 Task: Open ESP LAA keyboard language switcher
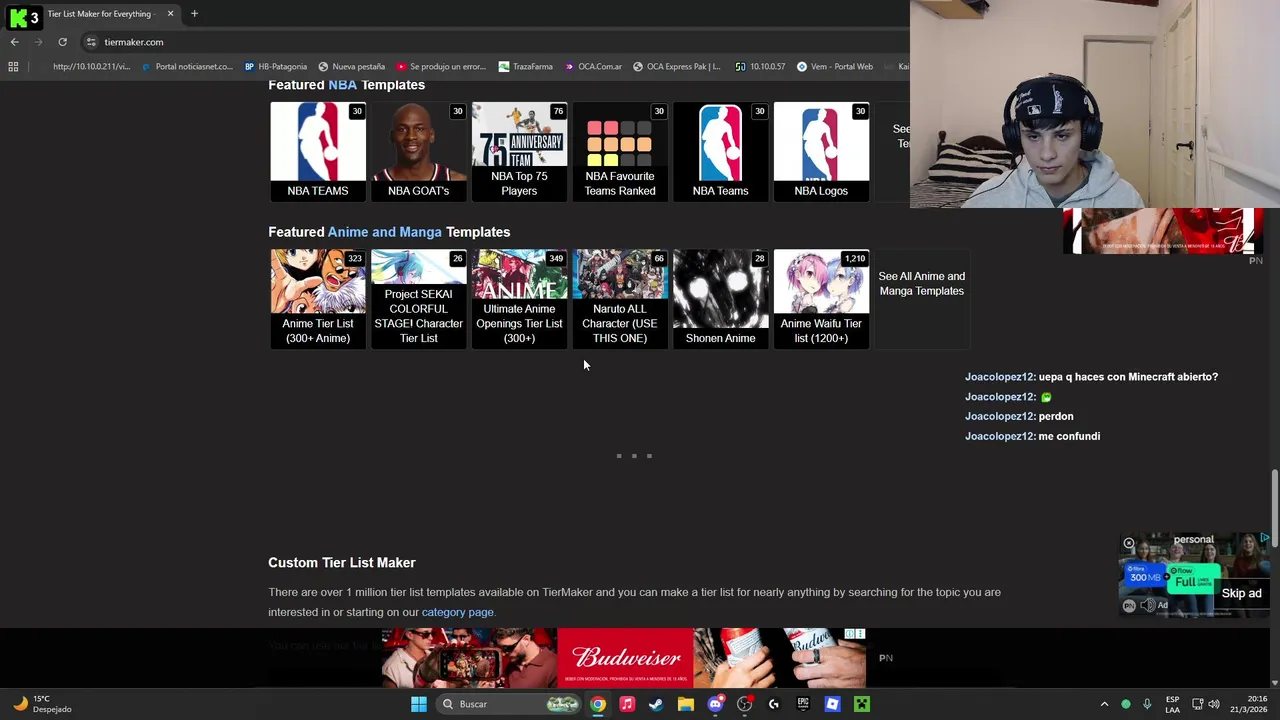click(x=1172, y=704)
